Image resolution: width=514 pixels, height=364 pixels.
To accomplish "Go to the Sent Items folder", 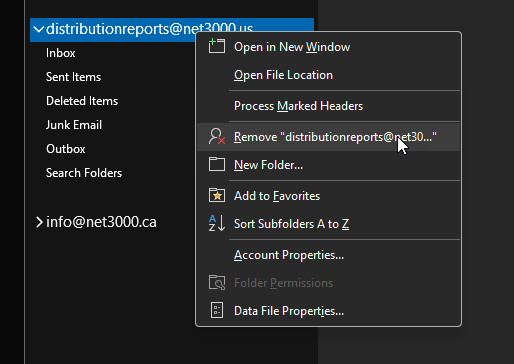I will [x=73, y=77].
